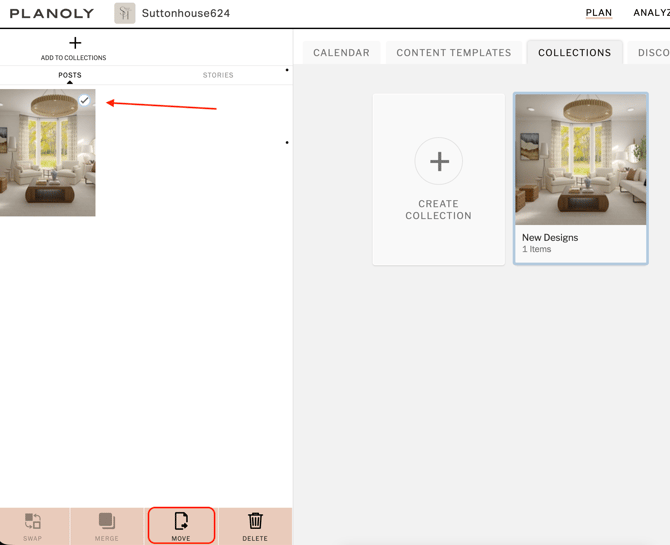Switch to the Stories tab

218,75
